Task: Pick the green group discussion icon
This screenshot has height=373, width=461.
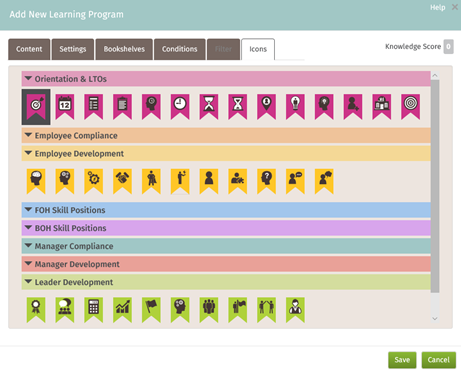Action: click(65, 310)
